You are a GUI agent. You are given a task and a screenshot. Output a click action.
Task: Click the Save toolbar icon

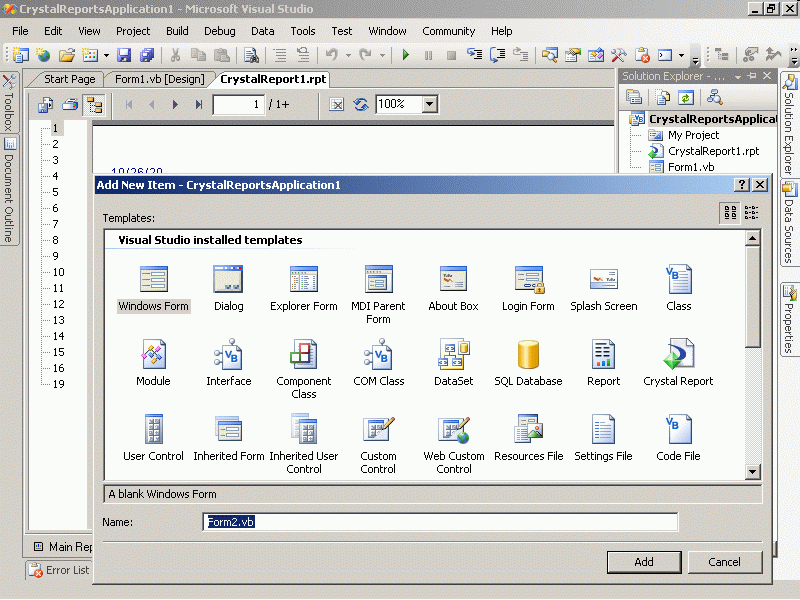coord(124,55)
